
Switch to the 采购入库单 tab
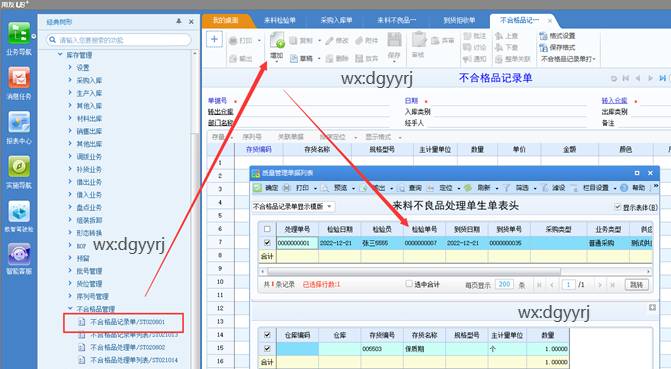point(336,20)
